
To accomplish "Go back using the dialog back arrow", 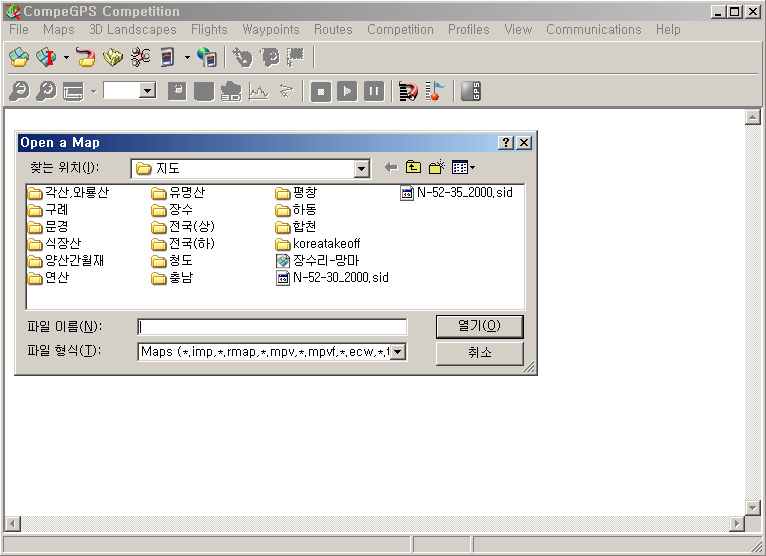I will 391,168.
